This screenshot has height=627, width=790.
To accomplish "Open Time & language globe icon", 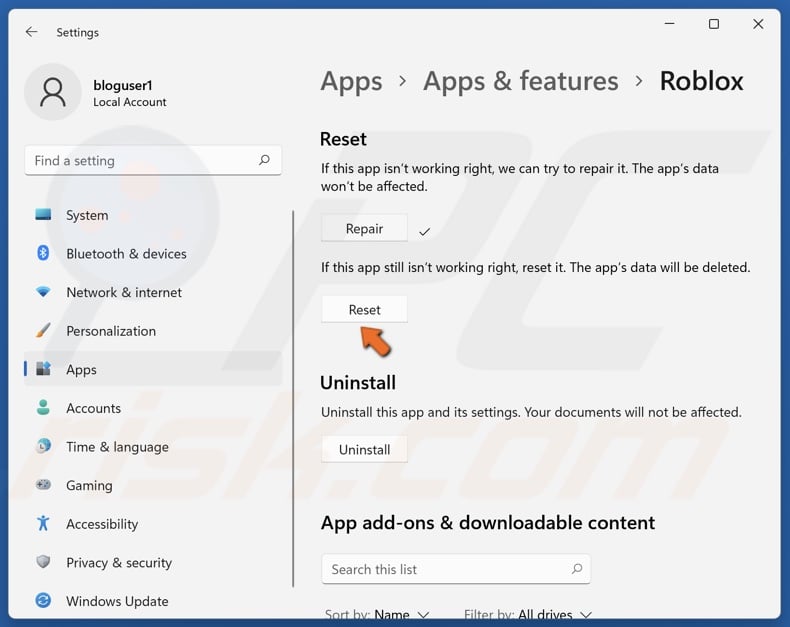I will 43,447.
